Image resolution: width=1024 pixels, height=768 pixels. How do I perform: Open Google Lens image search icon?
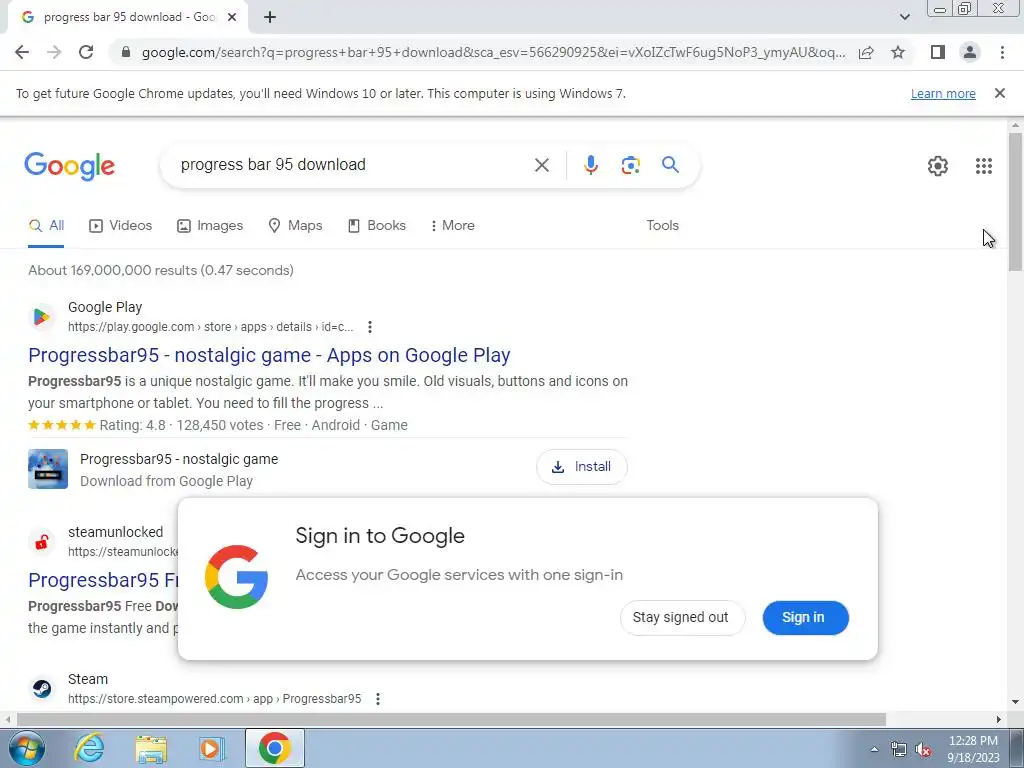click(x=630, y=165)
